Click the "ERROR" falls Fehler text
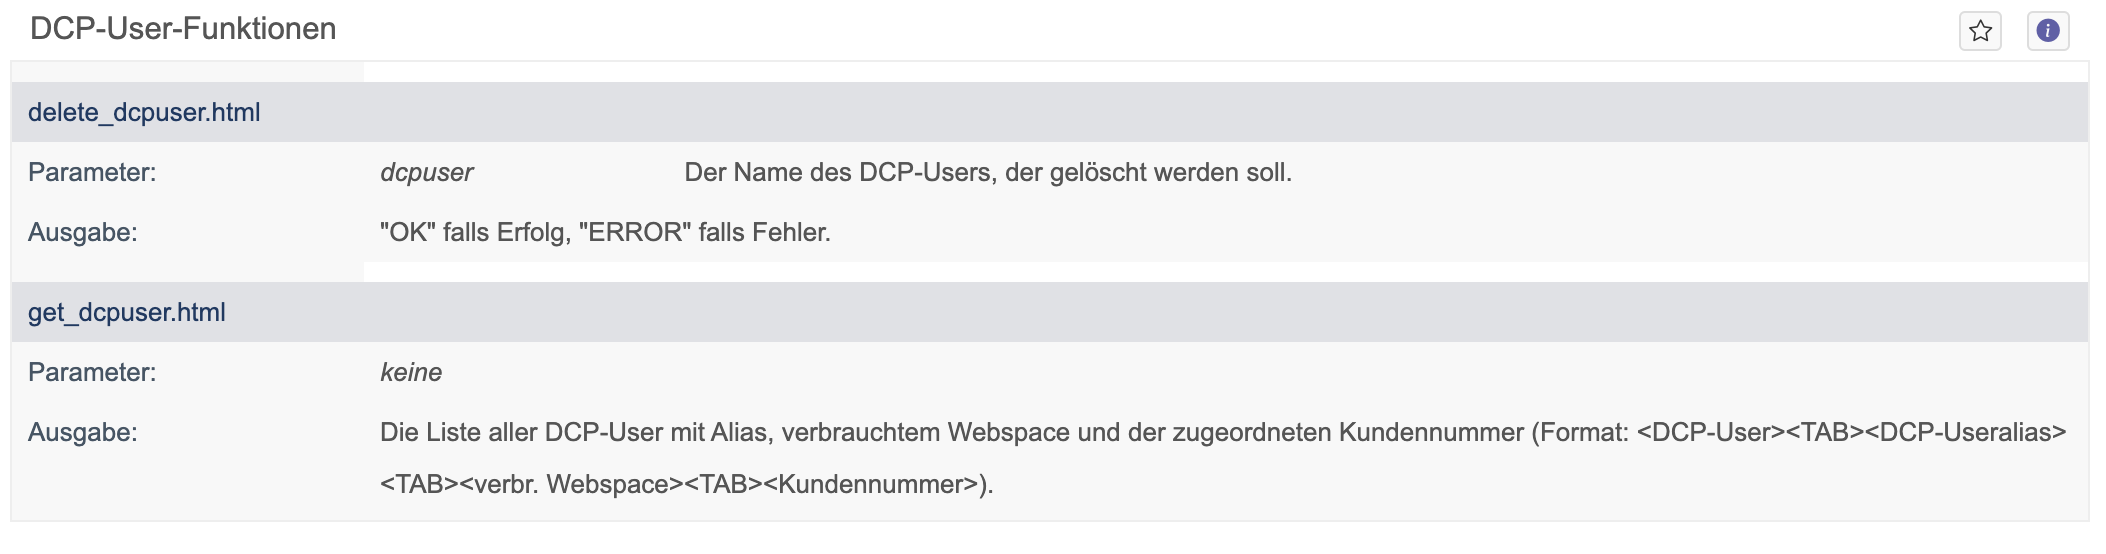 coord(705,232)
